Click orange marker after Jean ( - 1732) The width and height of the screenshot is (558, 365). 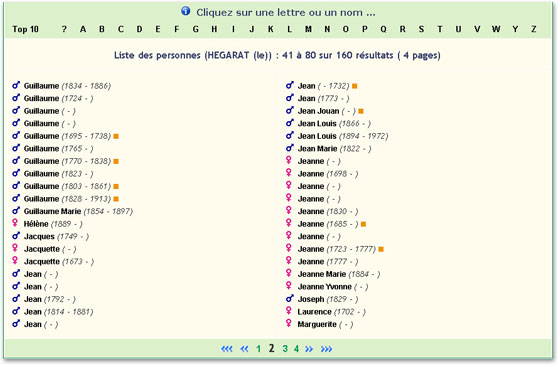354,86
